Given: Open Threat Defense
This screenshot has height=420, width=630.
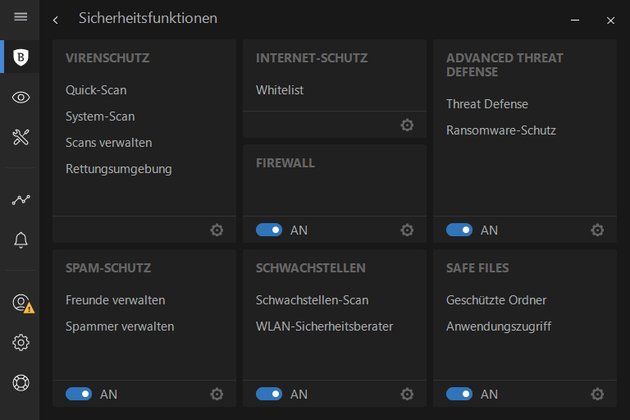Looking at the screenshot, I should [487, 104].
